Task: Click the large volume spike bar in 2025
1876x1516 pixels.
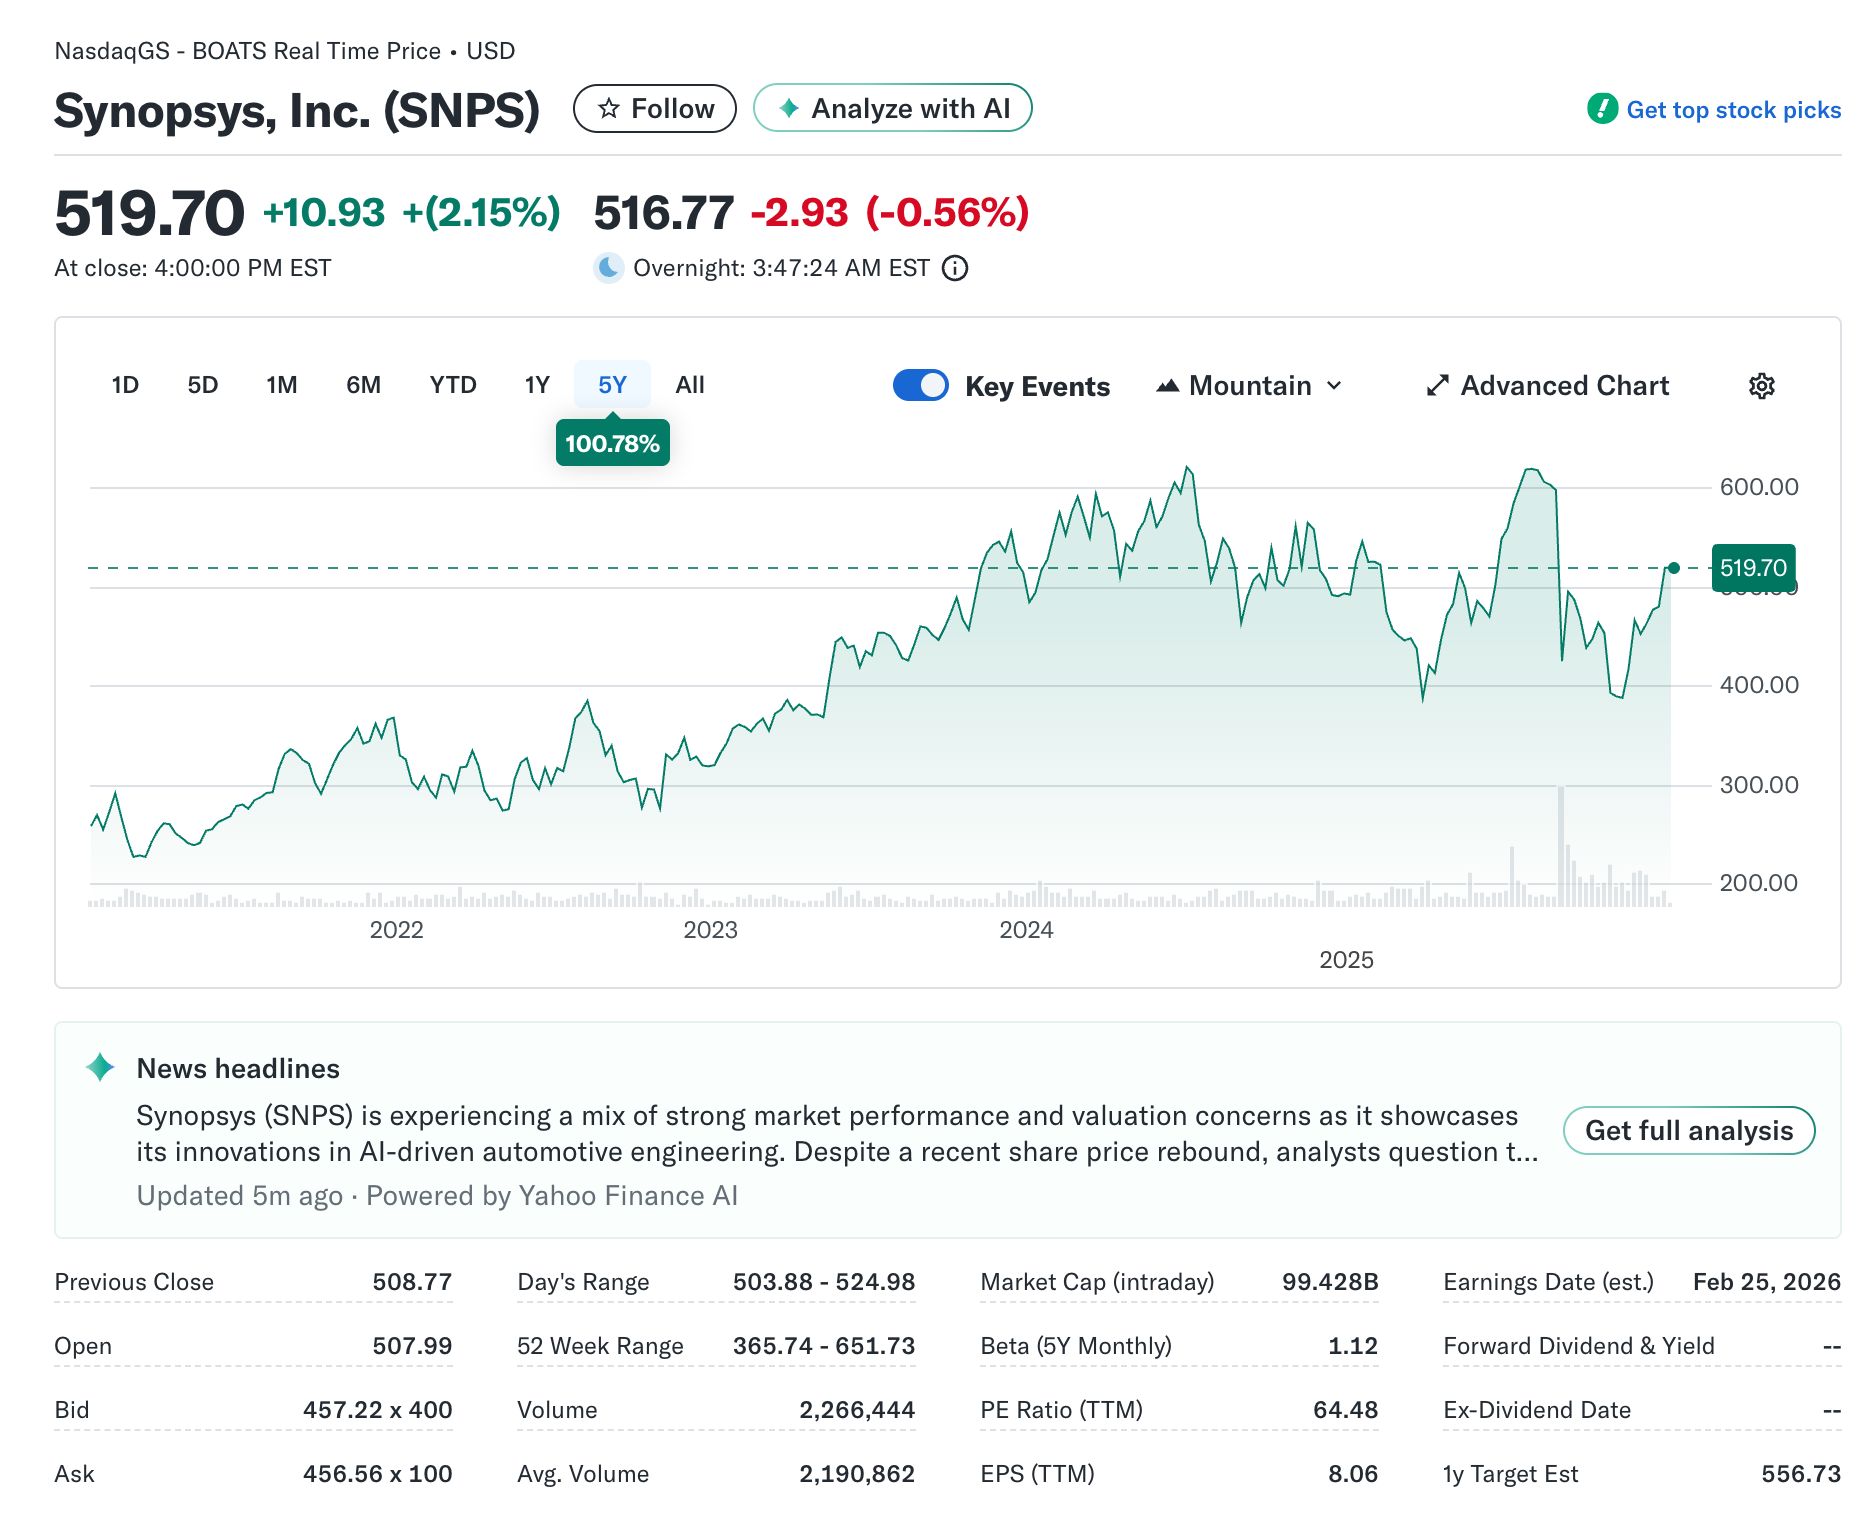Action: [x=1560, y=845]
